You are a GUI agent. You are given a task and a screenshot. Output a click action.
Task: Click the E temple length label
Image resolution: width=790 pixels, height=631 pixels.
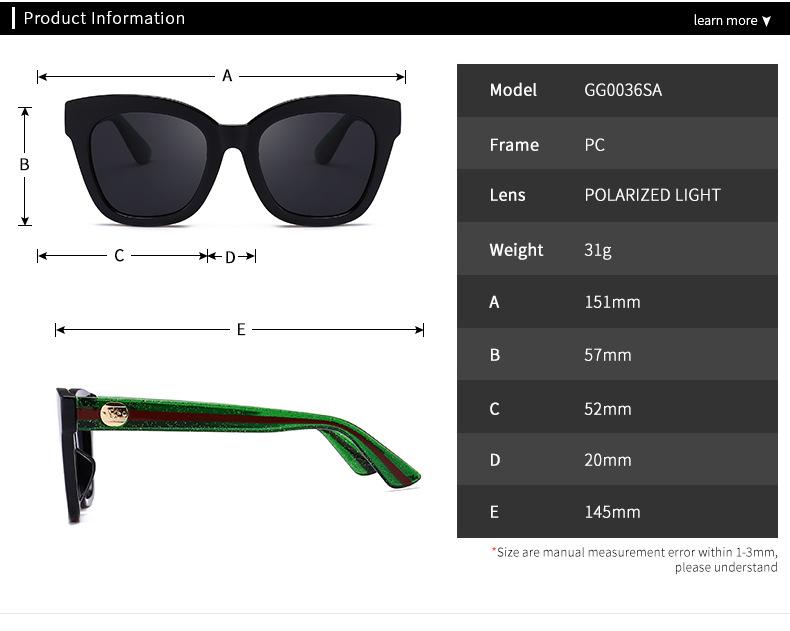tap(241, 330)
